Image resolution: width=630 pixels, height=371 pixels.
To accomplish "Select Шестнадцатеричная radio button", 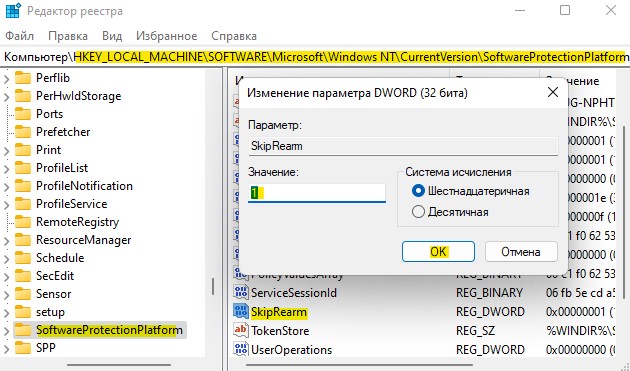I will [418, 191].
